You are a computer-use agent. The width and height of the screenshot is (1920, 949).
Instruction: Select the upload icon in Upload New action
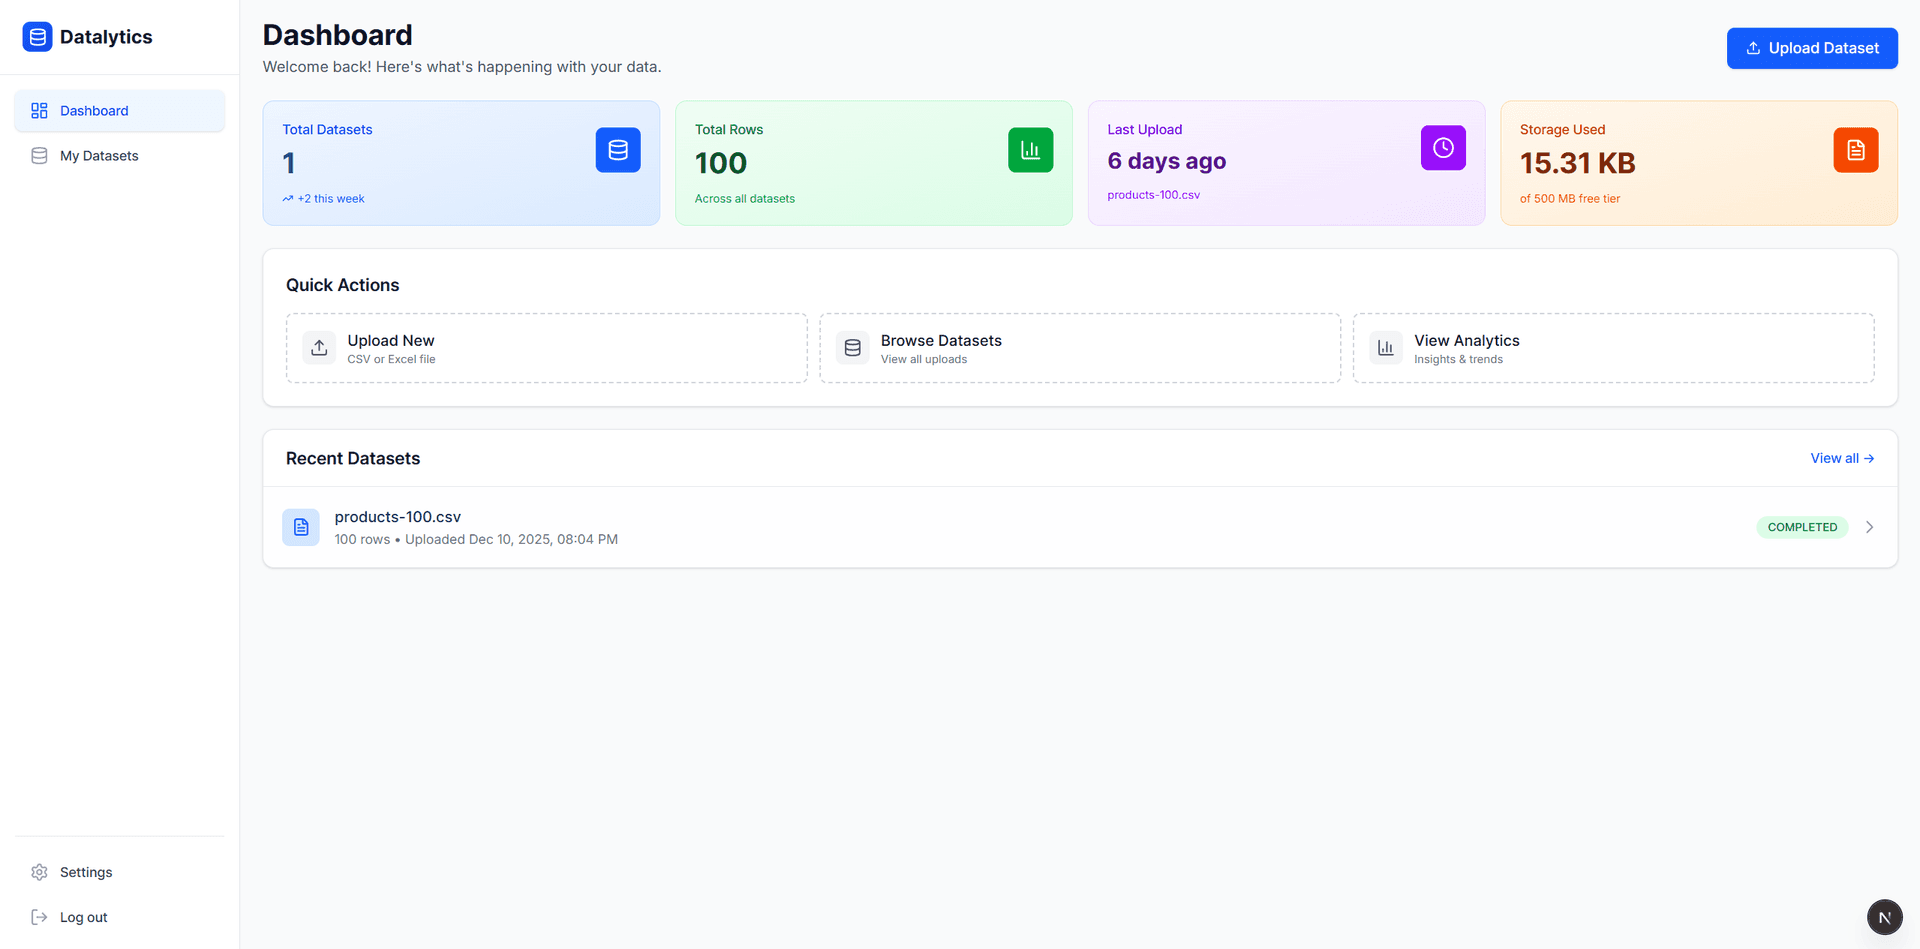tap(319, 347)
